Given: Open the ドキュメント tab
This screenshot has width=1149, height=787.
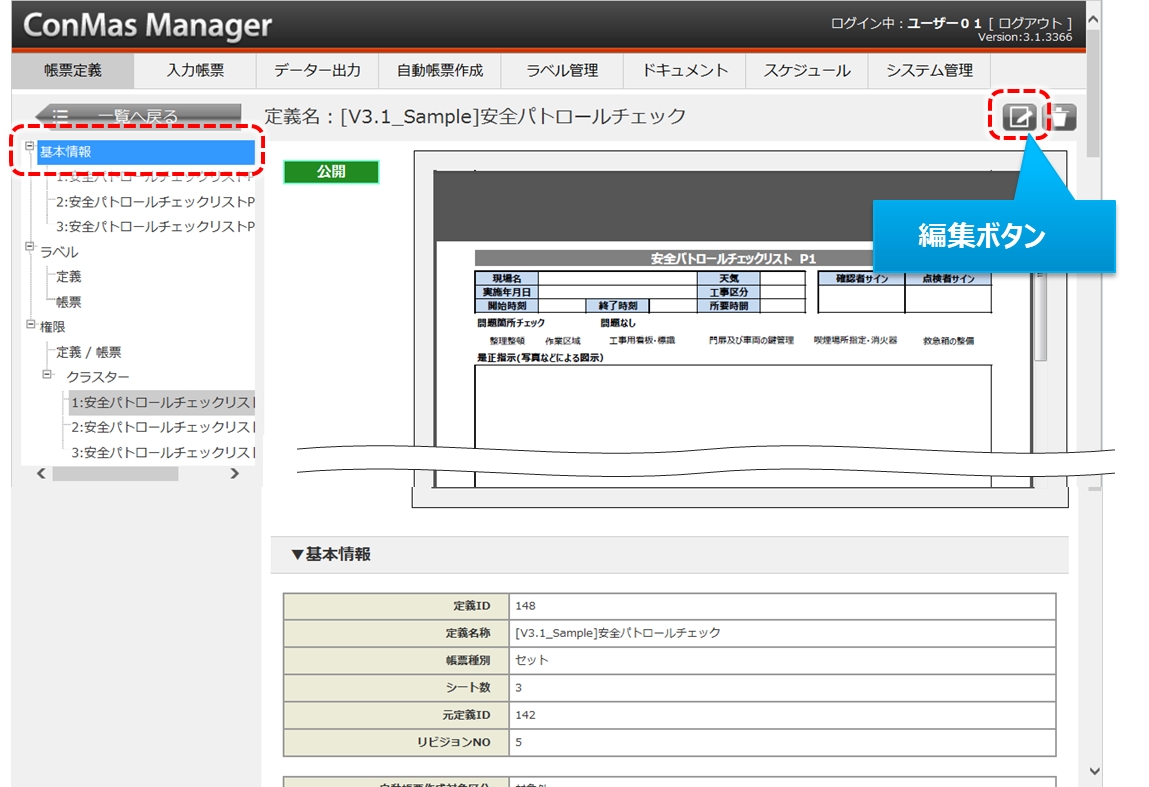Looking at the screenshot, I should click(x=684, y=70).
